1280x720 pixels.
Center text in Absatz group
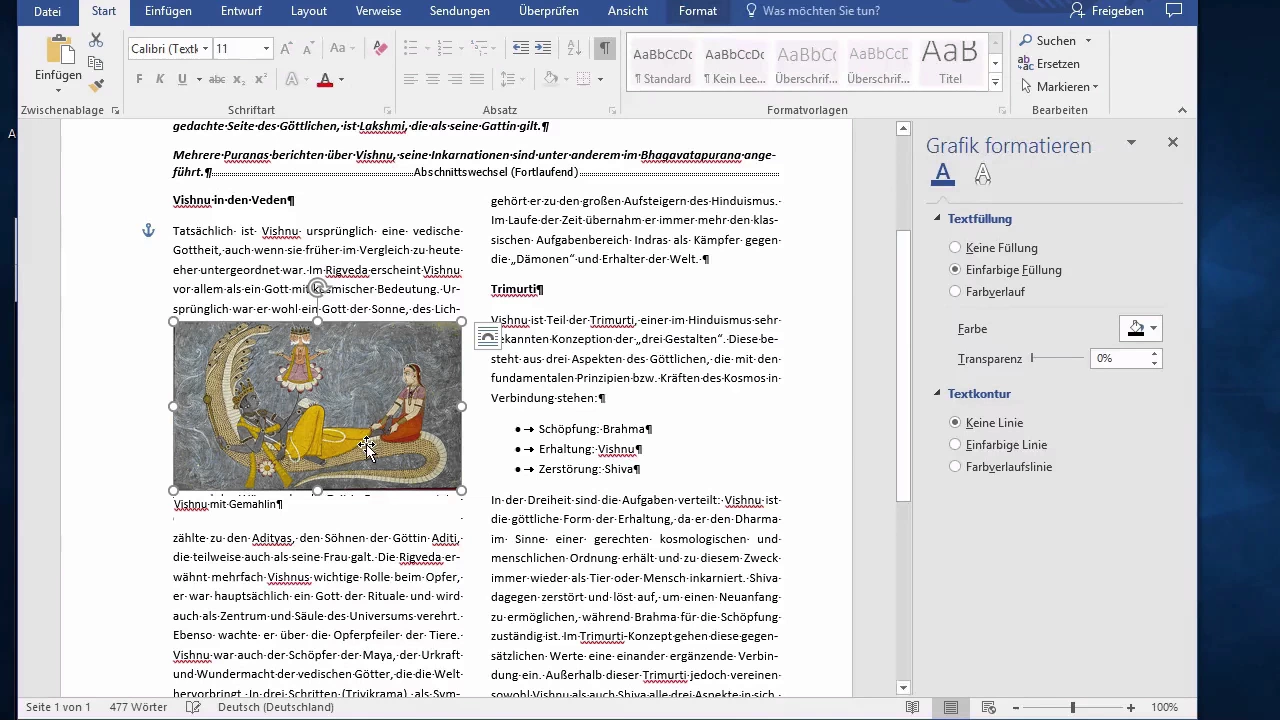(x=433, y=80)
